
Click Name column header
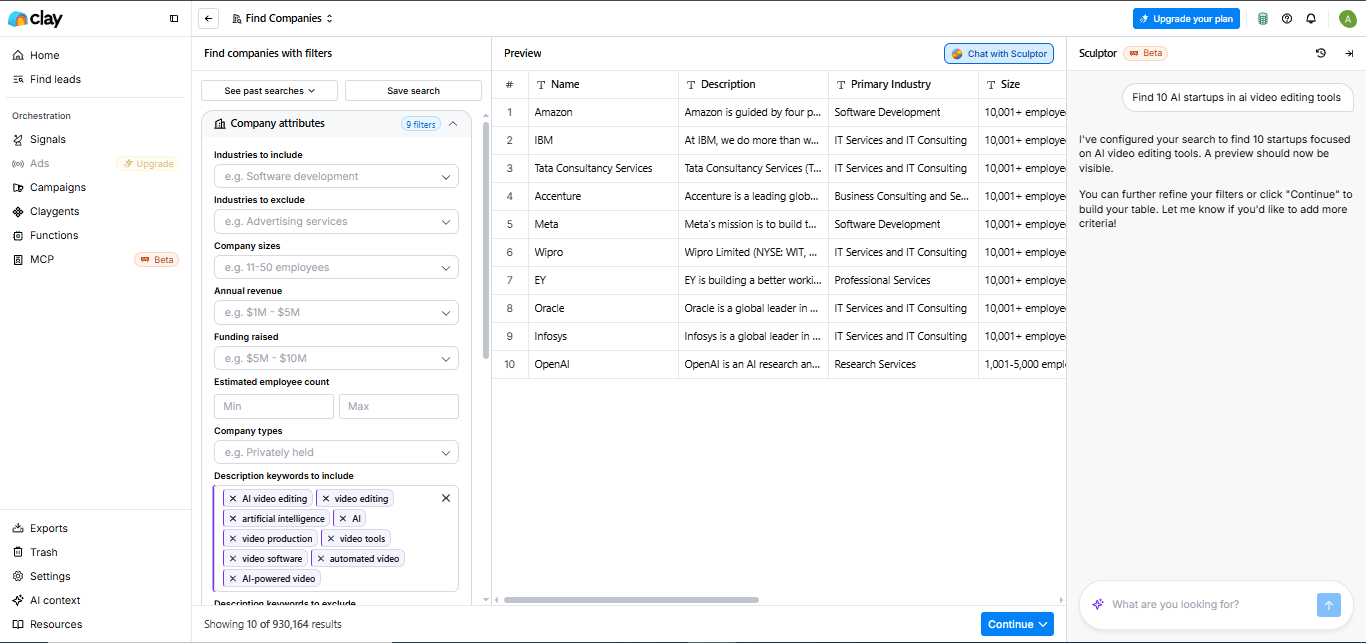click(603, 84)
